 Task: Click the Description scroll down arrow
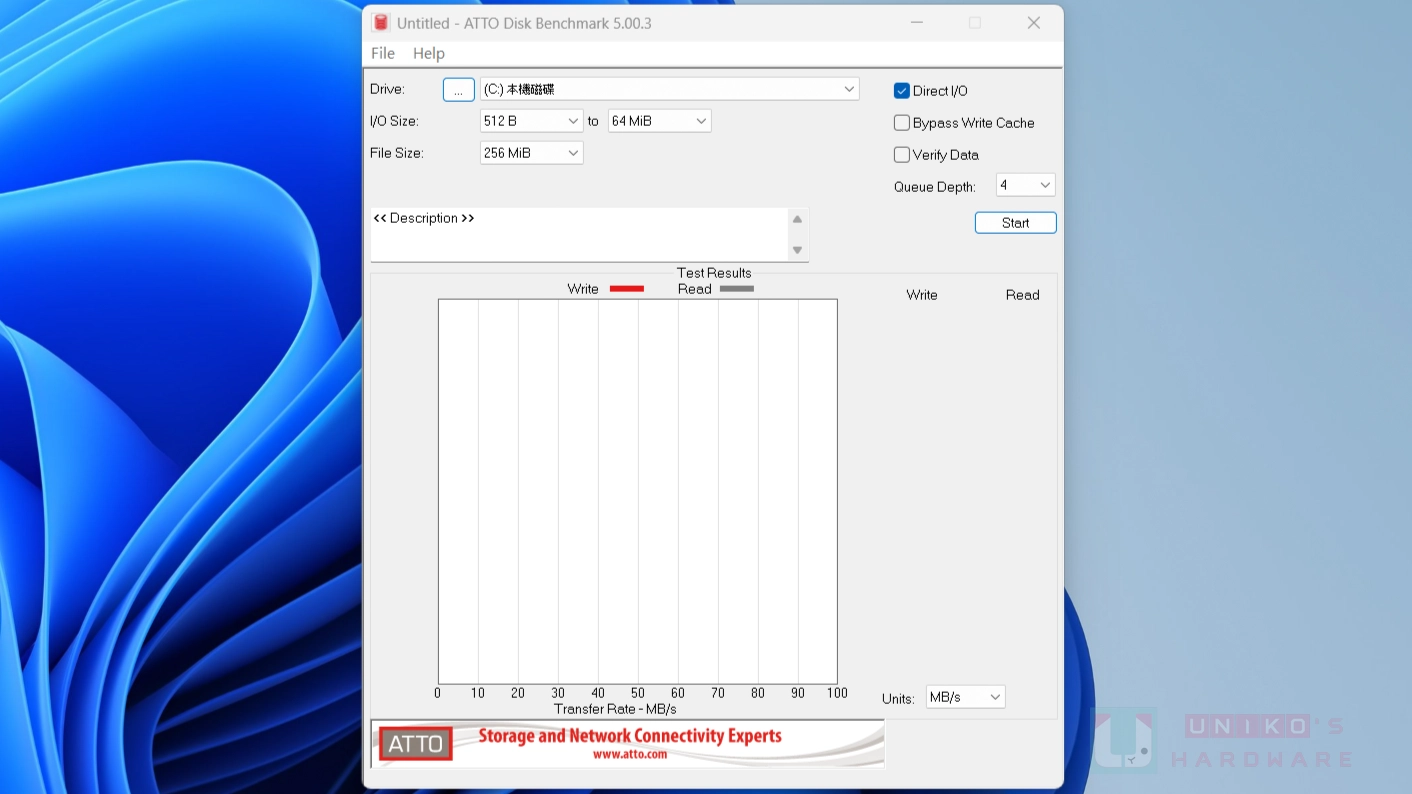(797, 250)
